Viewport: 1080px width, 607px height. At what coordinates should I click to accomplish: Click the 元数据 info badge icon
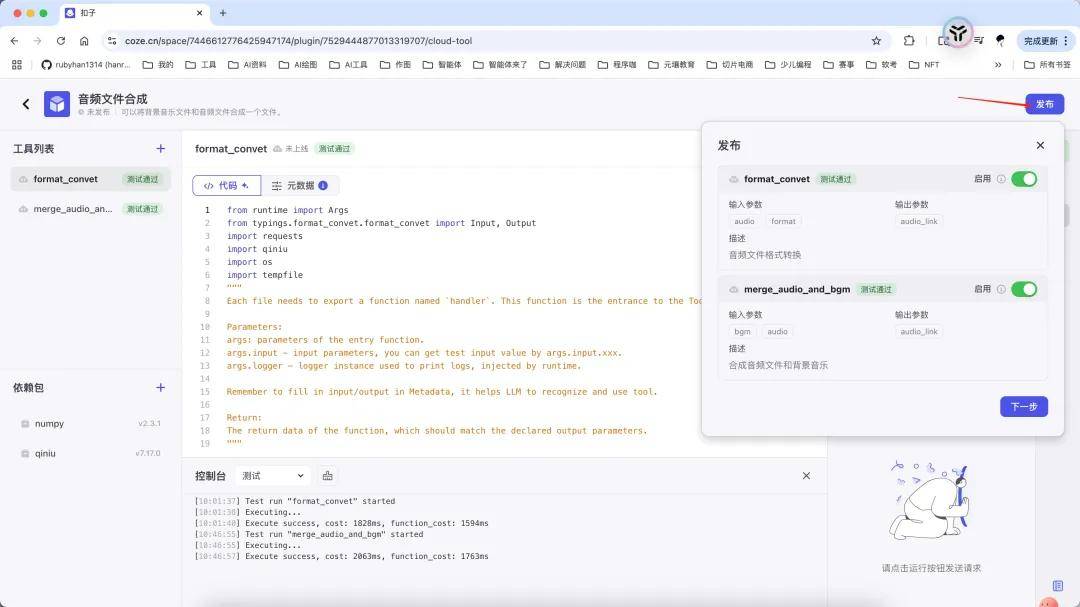click(323, 186)
